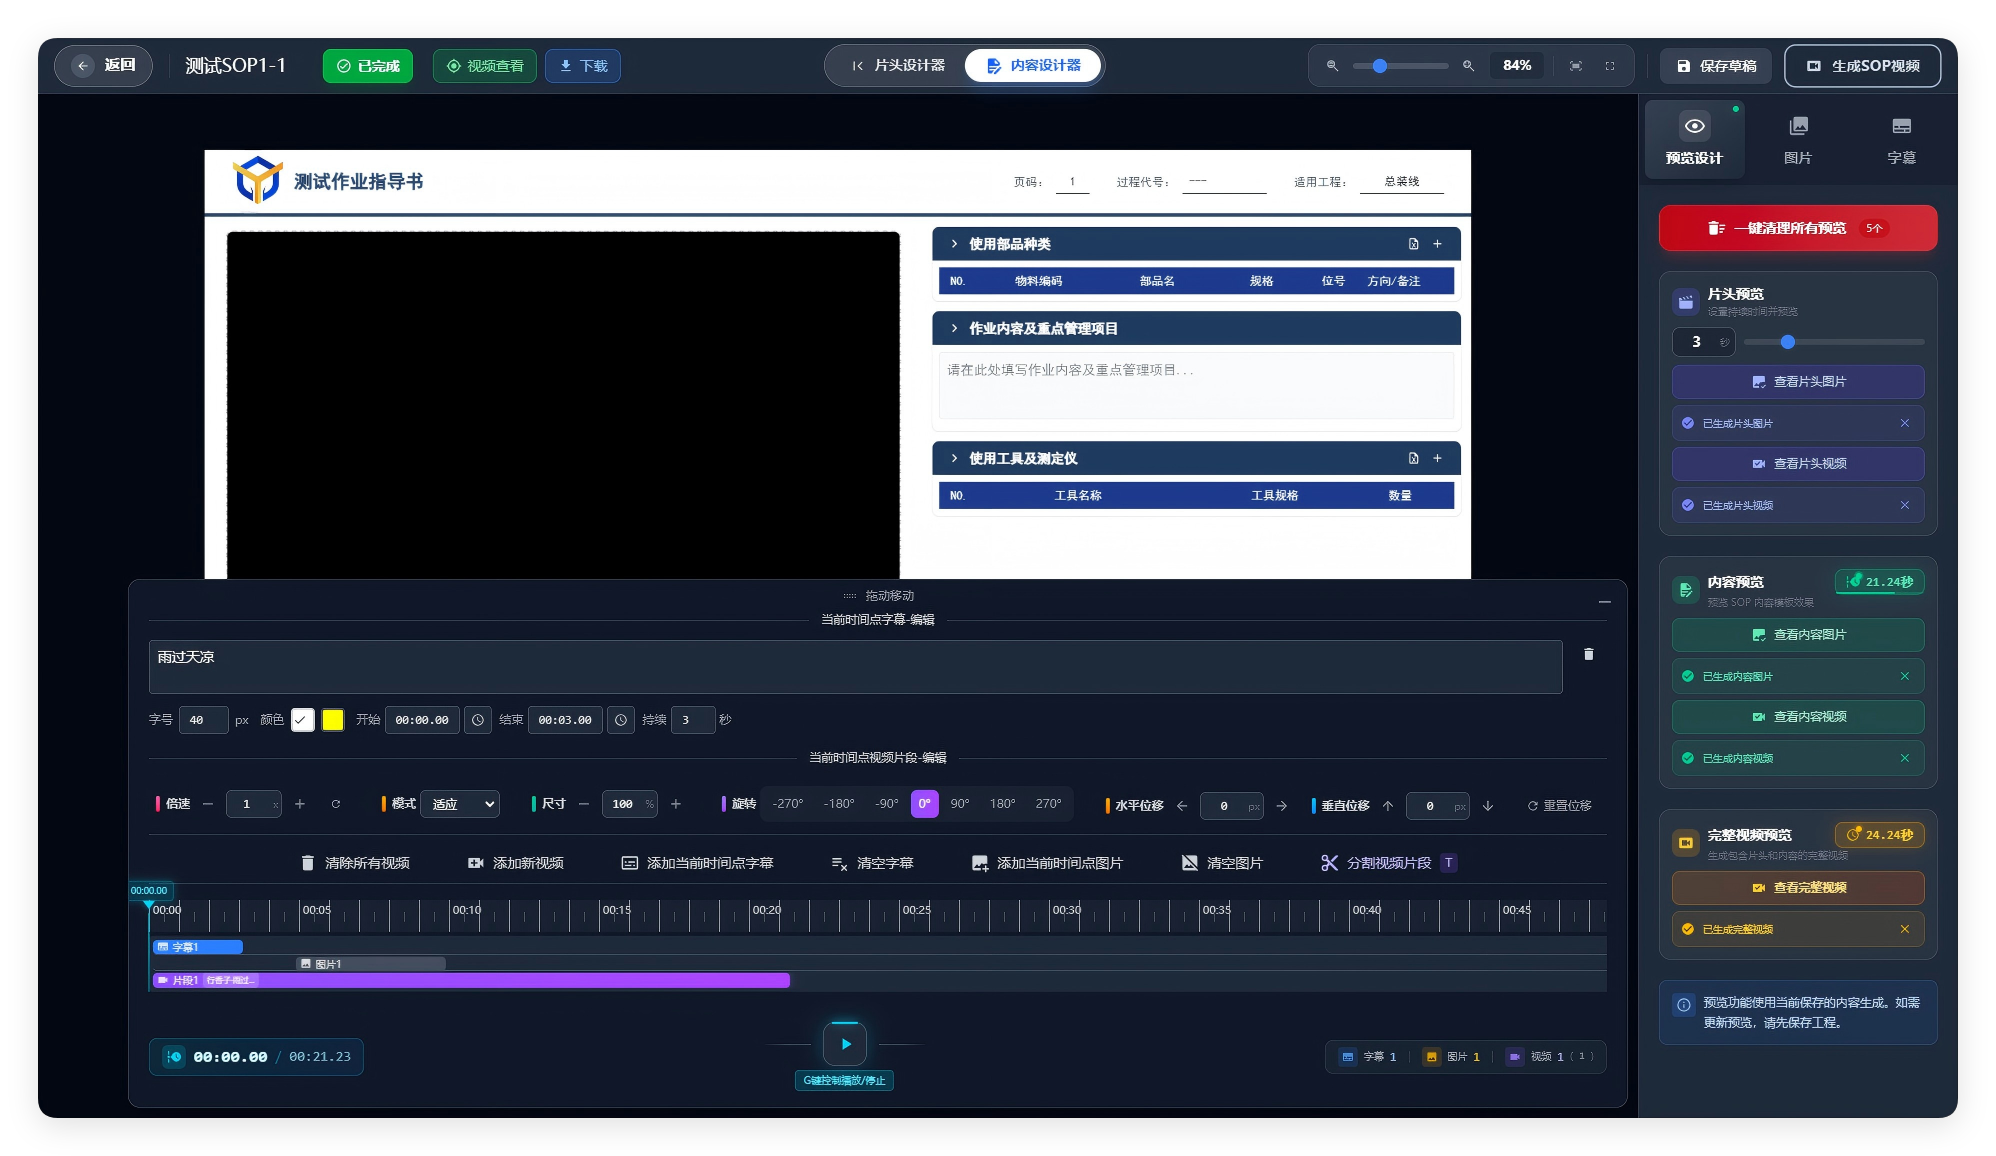The width and height of the screenshot is (1996, 1156).
Task: Click the 下载 button
Action: 583,66
